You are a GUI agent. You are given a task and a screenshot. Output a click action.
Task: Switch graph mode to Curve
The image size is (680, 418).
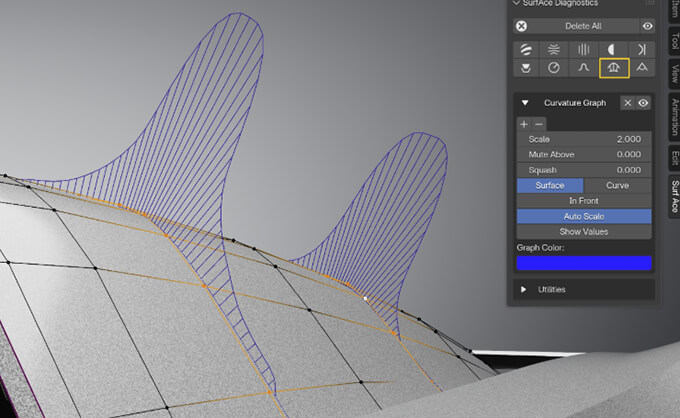click(617, 185)
